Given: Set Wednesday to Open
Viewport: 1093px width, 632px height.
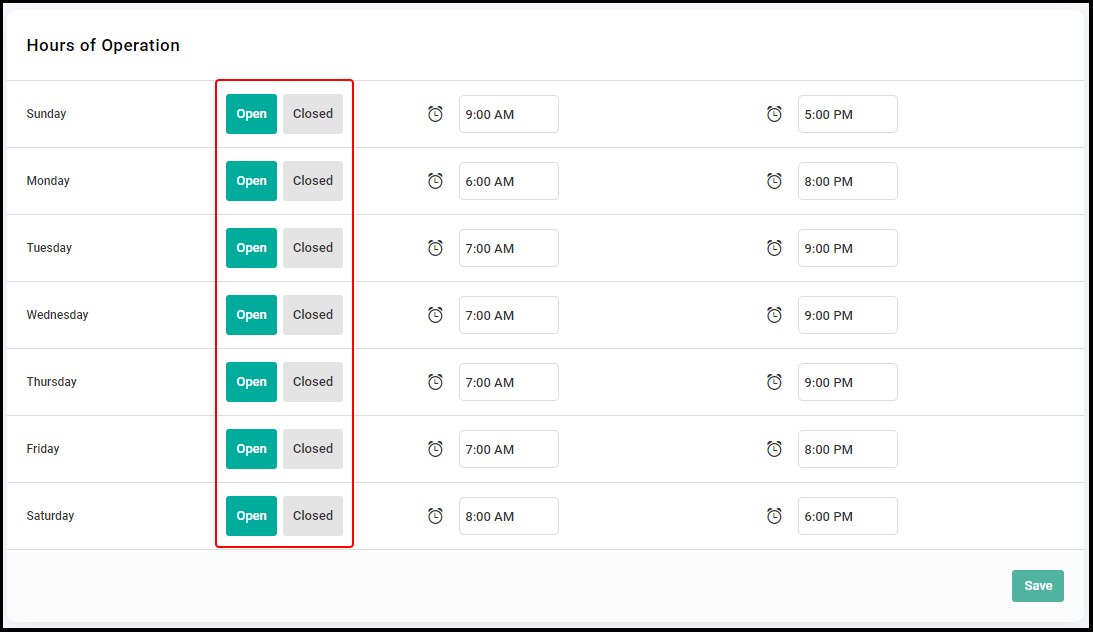Looking at the screenshot, I should pos(251,314).
